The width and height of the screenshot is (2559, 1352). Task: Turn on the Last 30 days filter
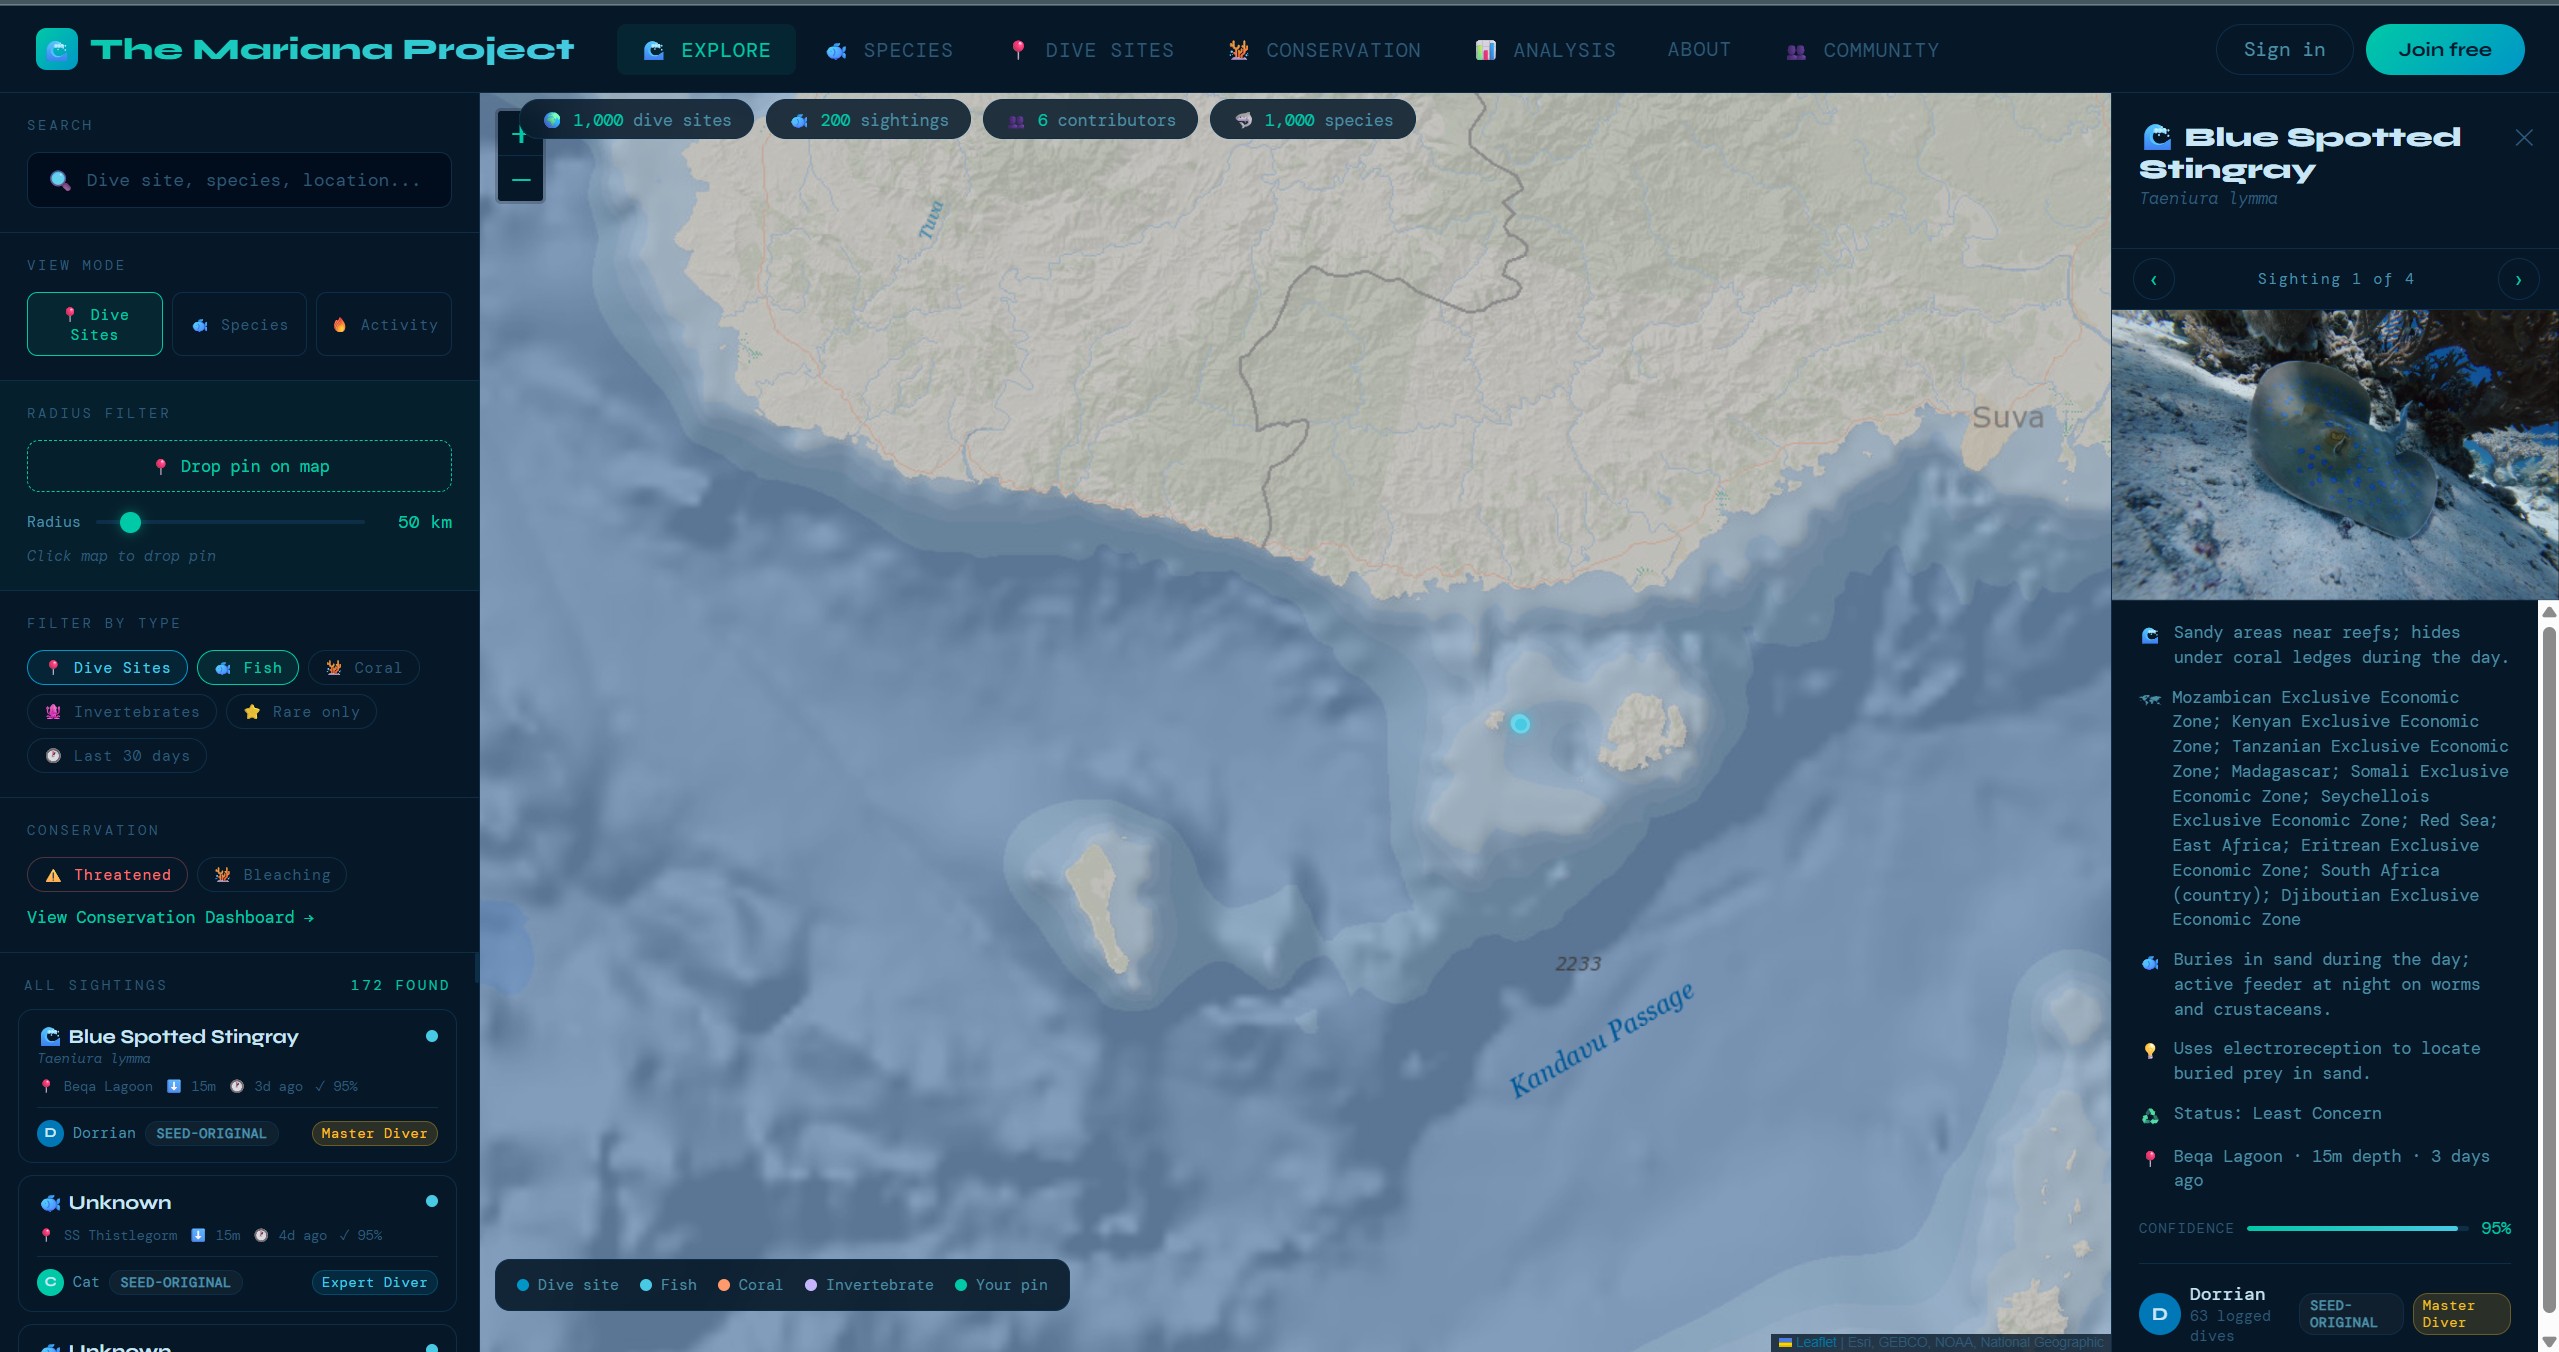point(116,755)
